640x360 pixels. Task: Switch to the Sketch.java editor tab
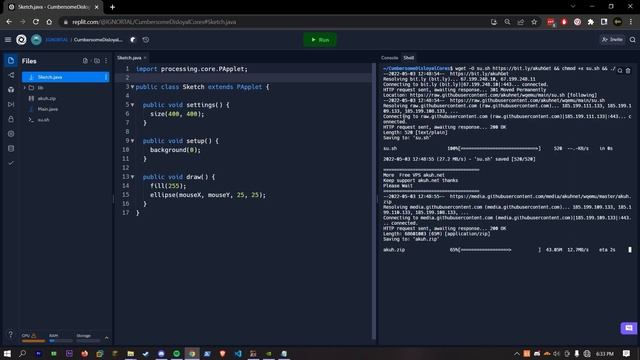(129, 58)
